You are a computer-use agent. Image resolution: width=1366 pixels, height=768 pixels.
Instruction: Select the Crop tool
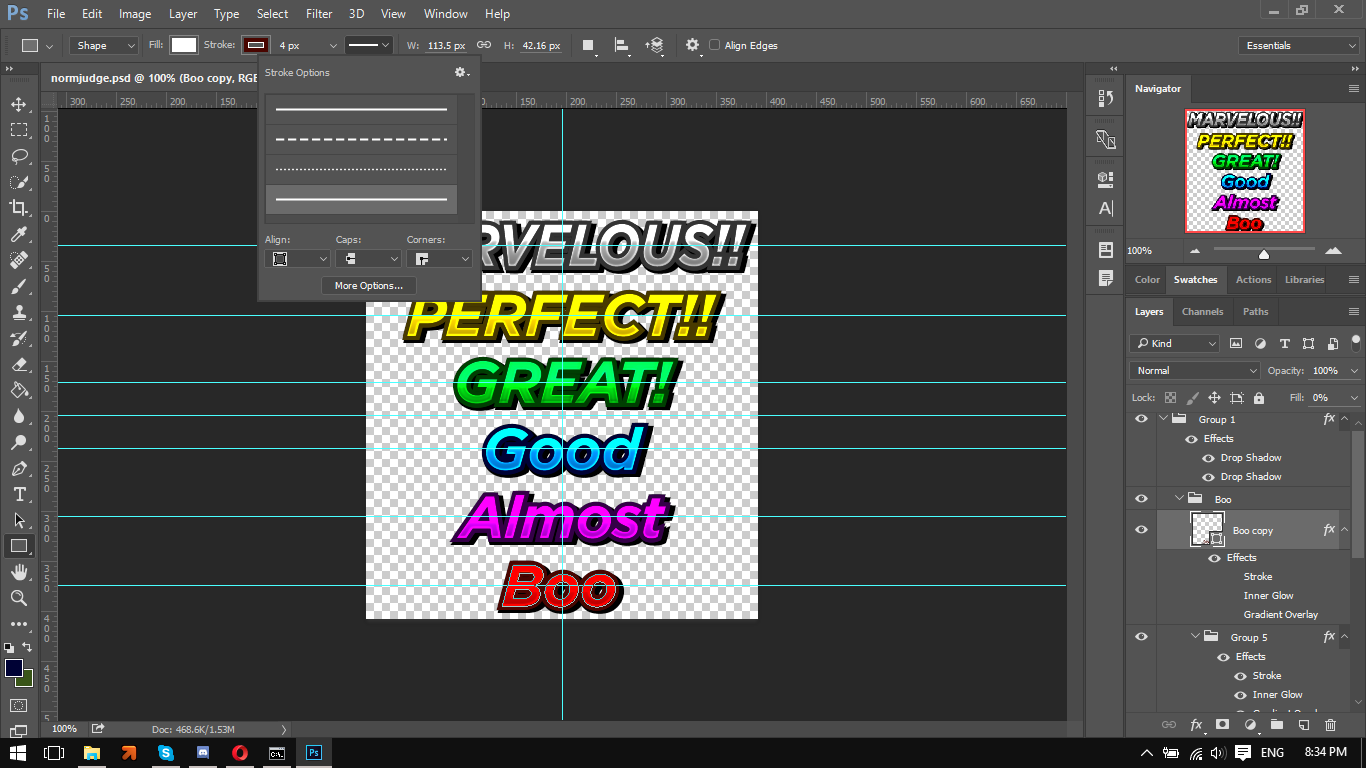pos(19,208)
